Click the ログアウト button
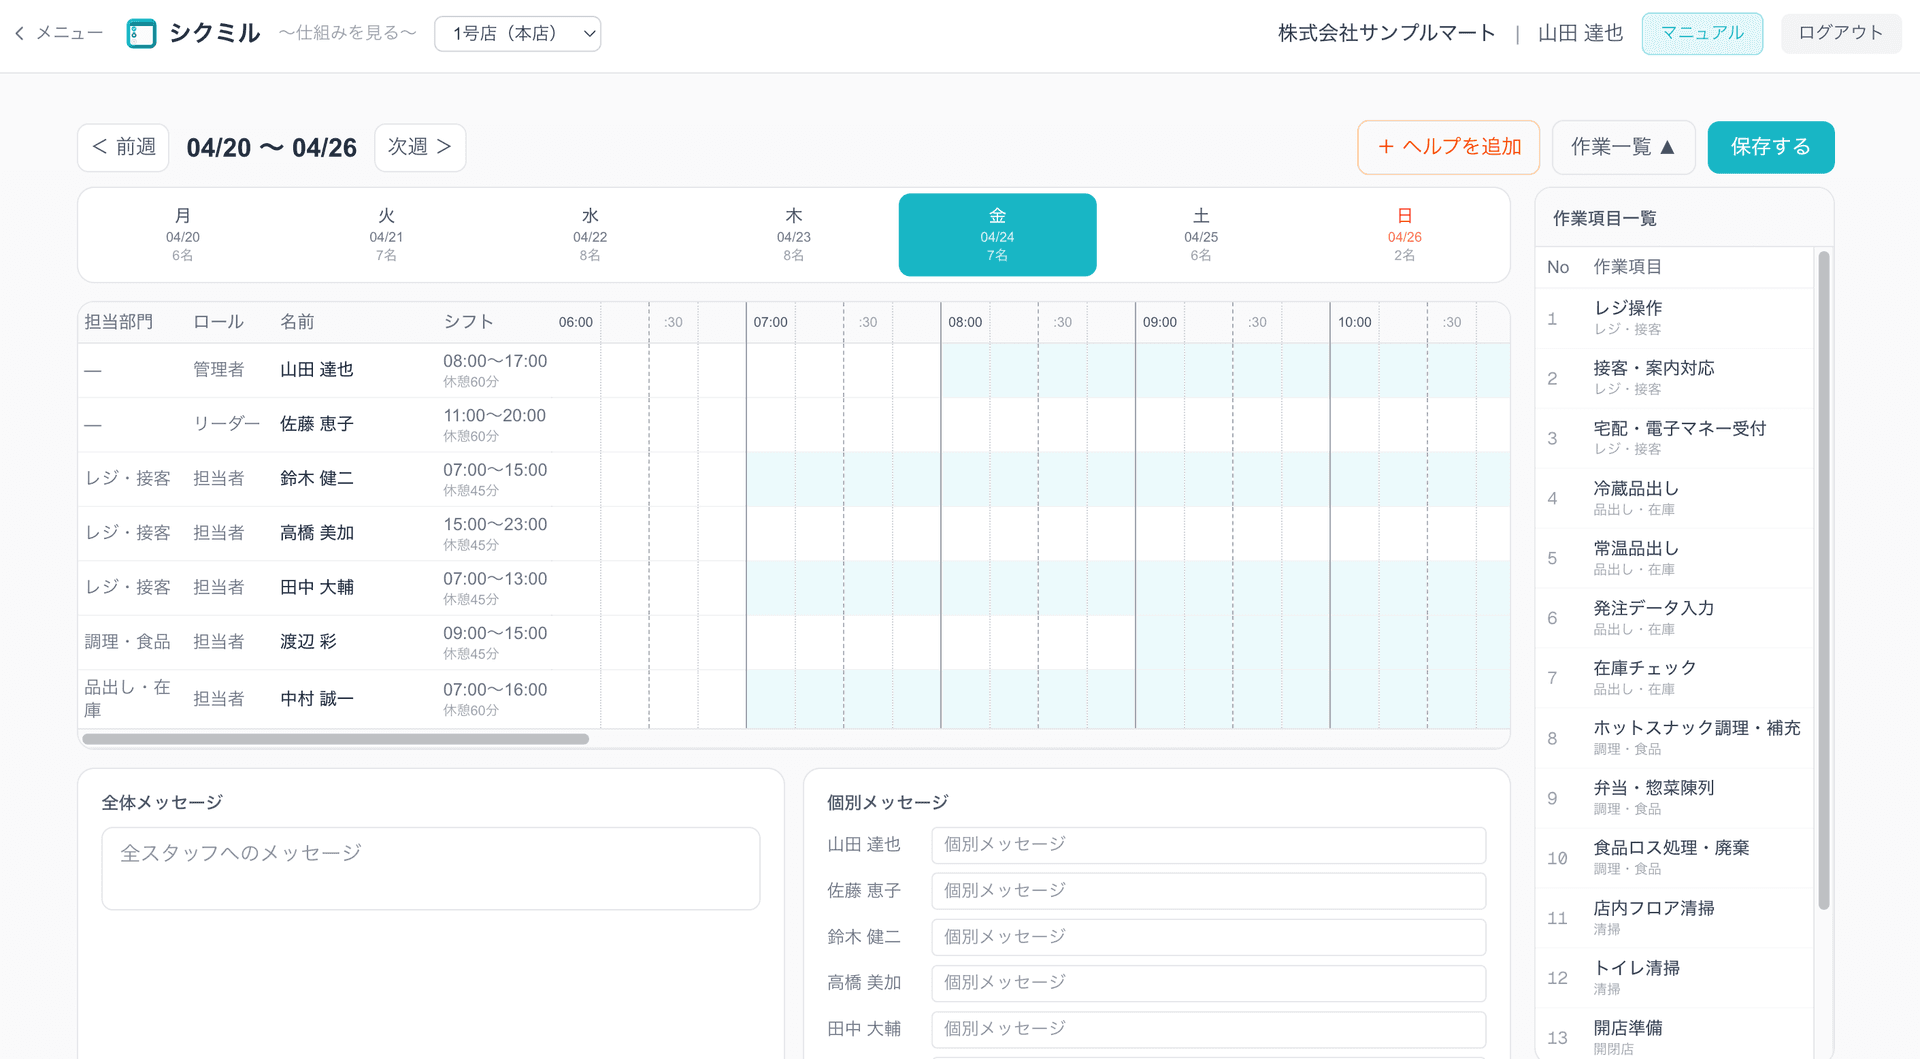Screen dimensions: 1920x1059 tap(1840, 33)
